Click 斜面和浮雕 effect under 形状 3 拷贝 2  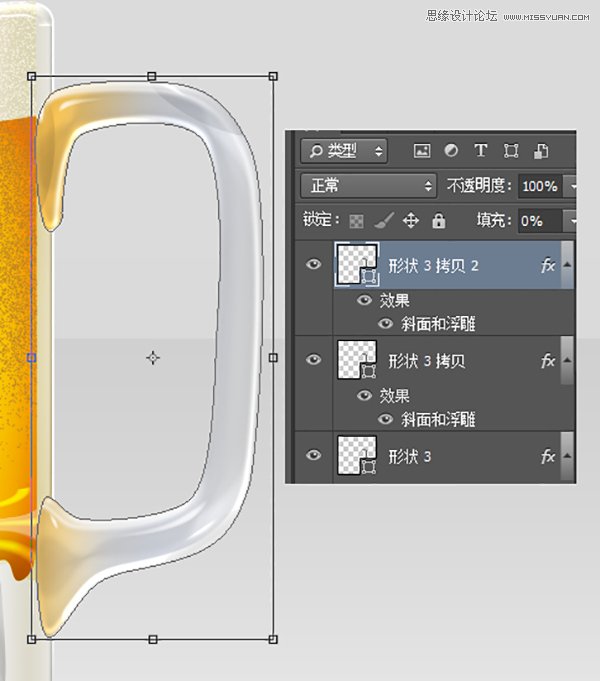438,324
